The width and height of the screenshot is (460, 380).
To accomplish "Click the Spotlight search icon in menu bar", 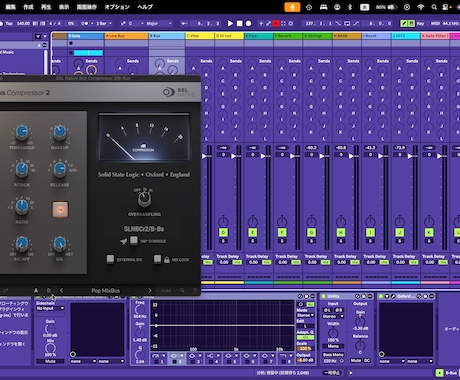I will point(434,7).
